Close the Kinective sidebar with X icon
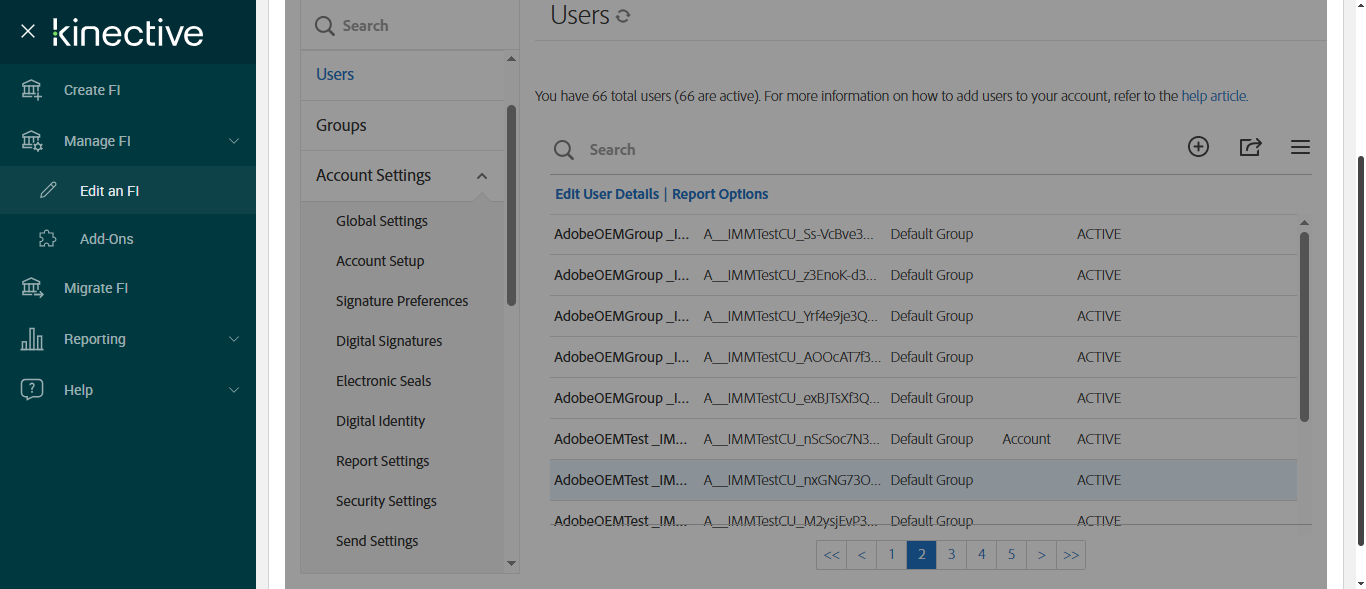This screenshot has width=1366, height=589. click(x=28, y=32)
